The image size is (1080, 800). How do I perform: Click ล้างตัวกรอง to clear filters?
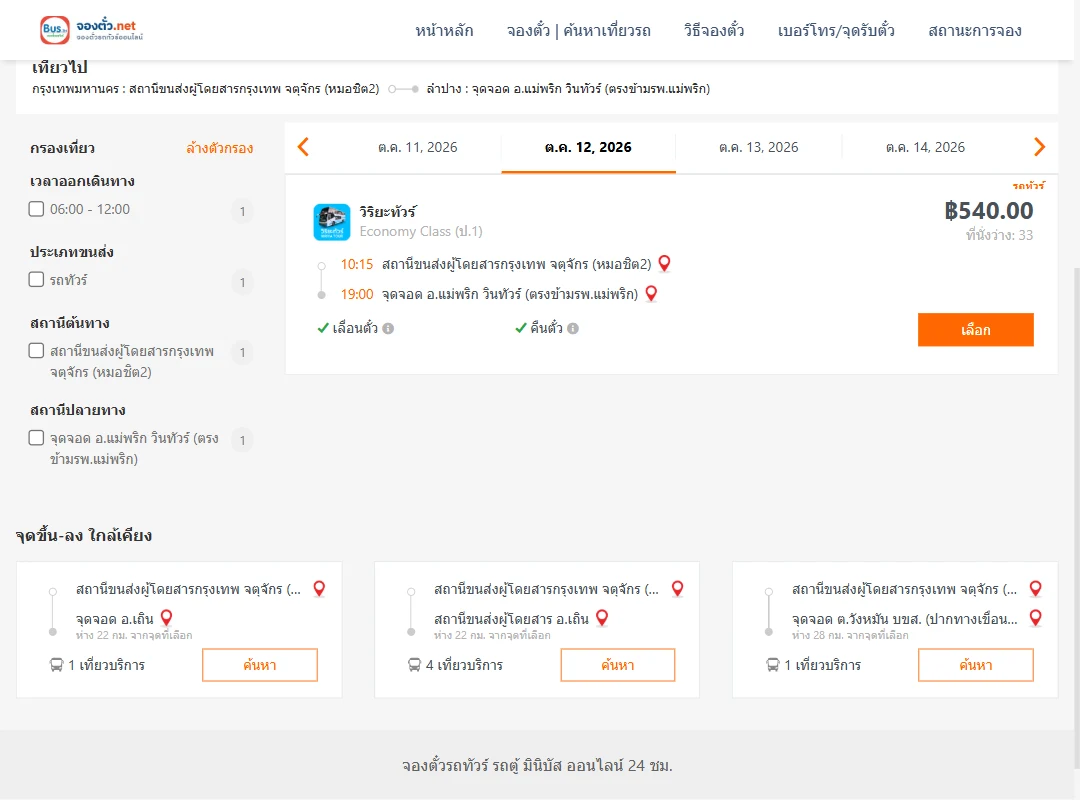point(220,148)
